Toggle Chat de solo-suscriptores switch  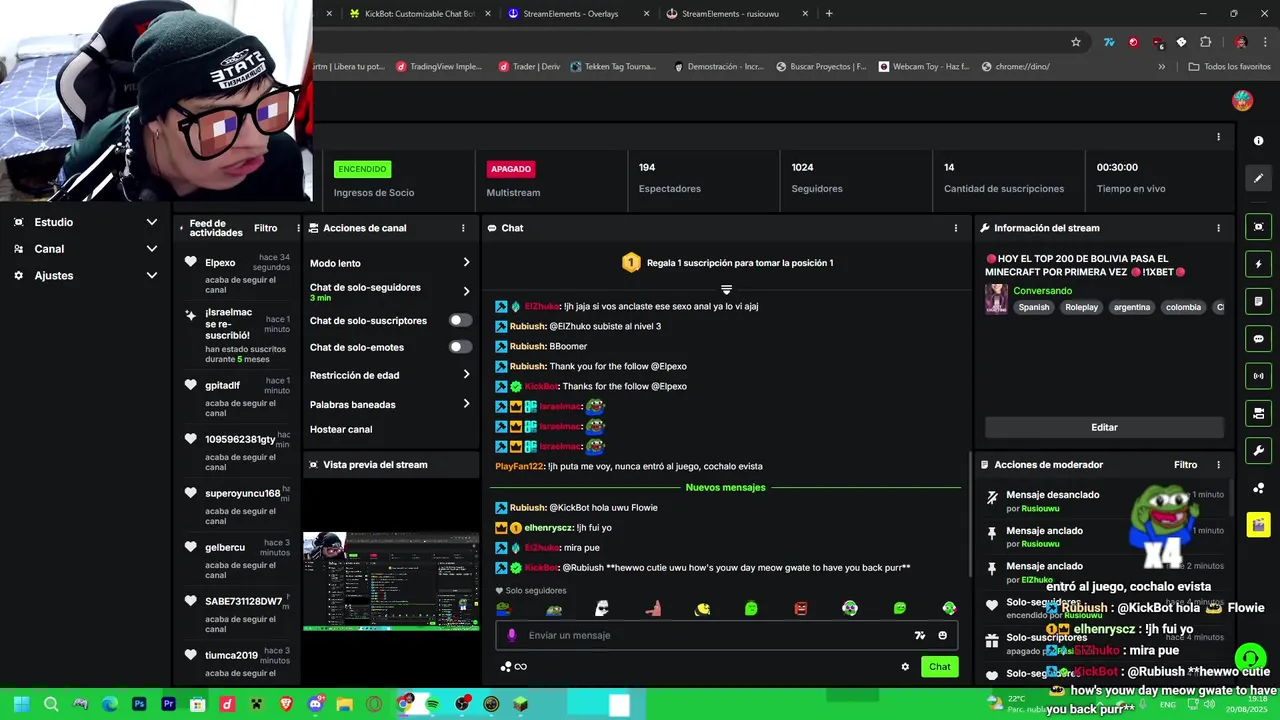tap(460, 320)
